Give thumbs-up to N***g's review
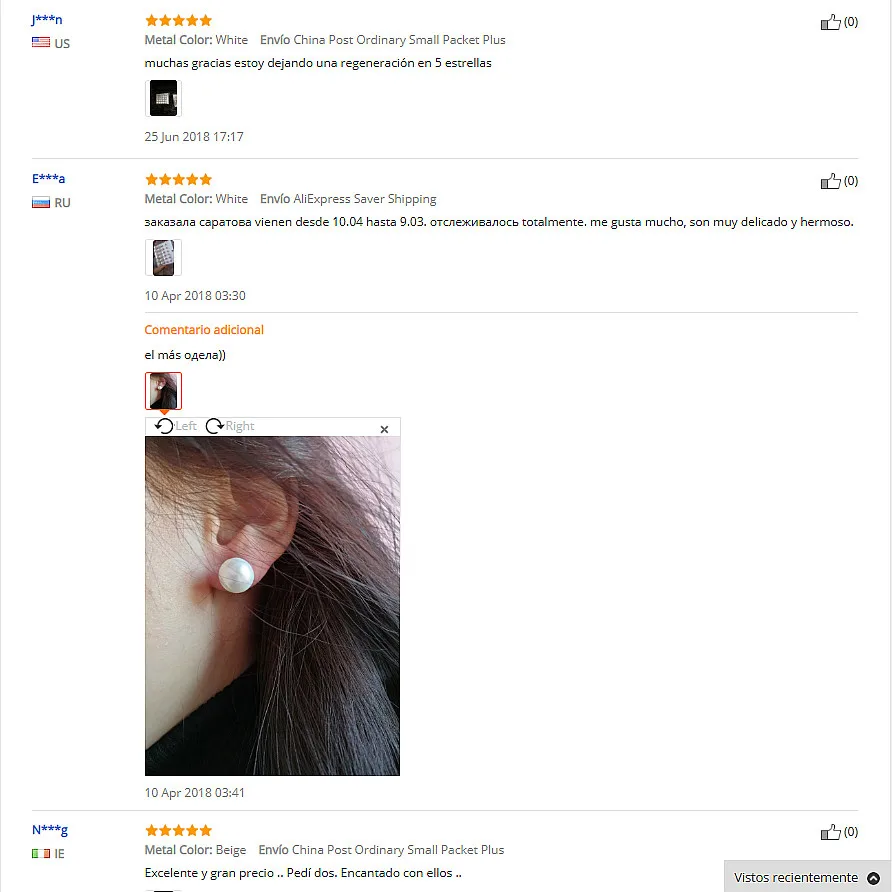This screenshot has height=892, width=892. [x=830, y=832]
